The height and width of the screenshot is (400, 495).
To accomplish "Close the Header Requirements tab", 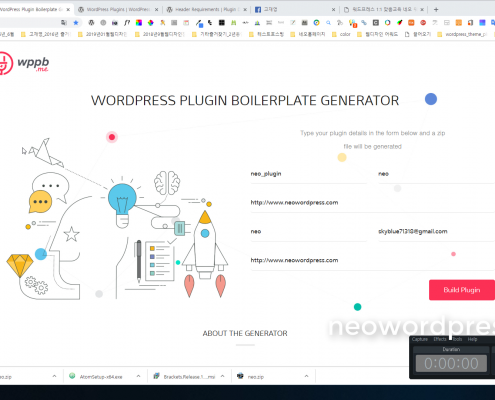I will (245, 10).
